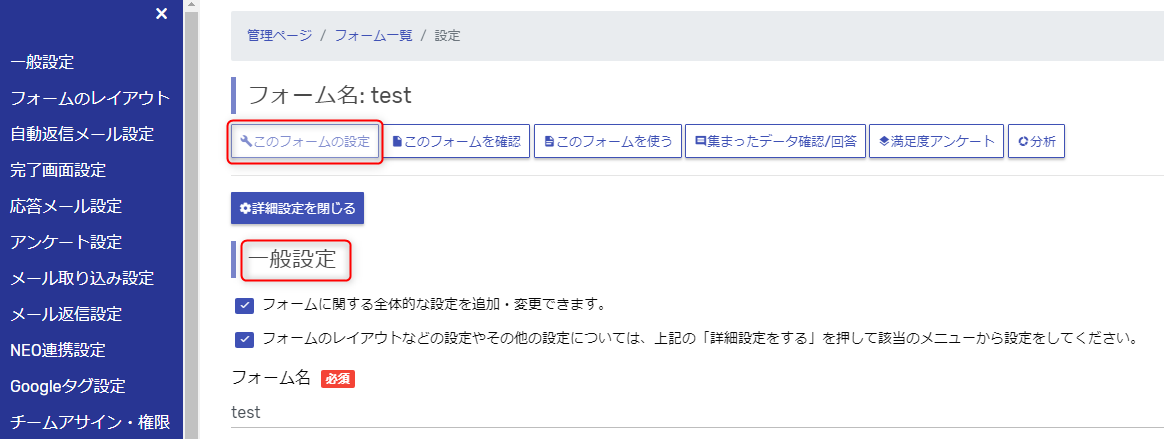The image size is (1164, 439).
Task: Close the sidebar with the X icon
Action: point(161,13)
